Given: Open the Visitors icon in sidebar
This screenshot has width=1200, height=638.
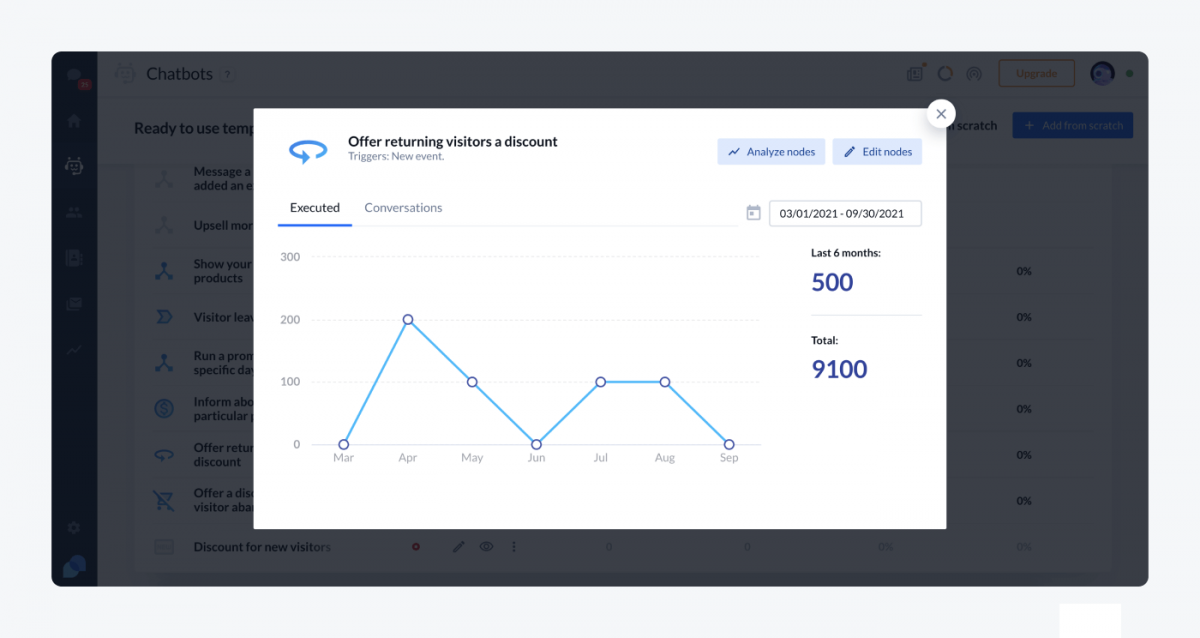Looking at the screenshot, I should 74,212.
